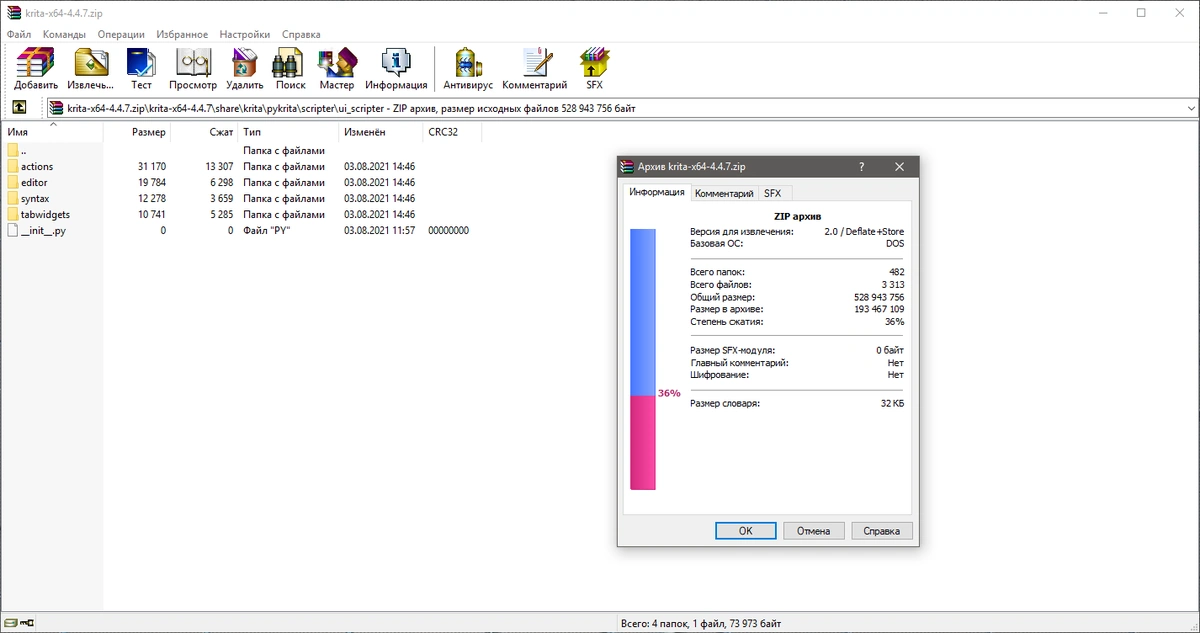Click the actions size value 31 170
Screen dimensions: 1200x633
[152, 166]
